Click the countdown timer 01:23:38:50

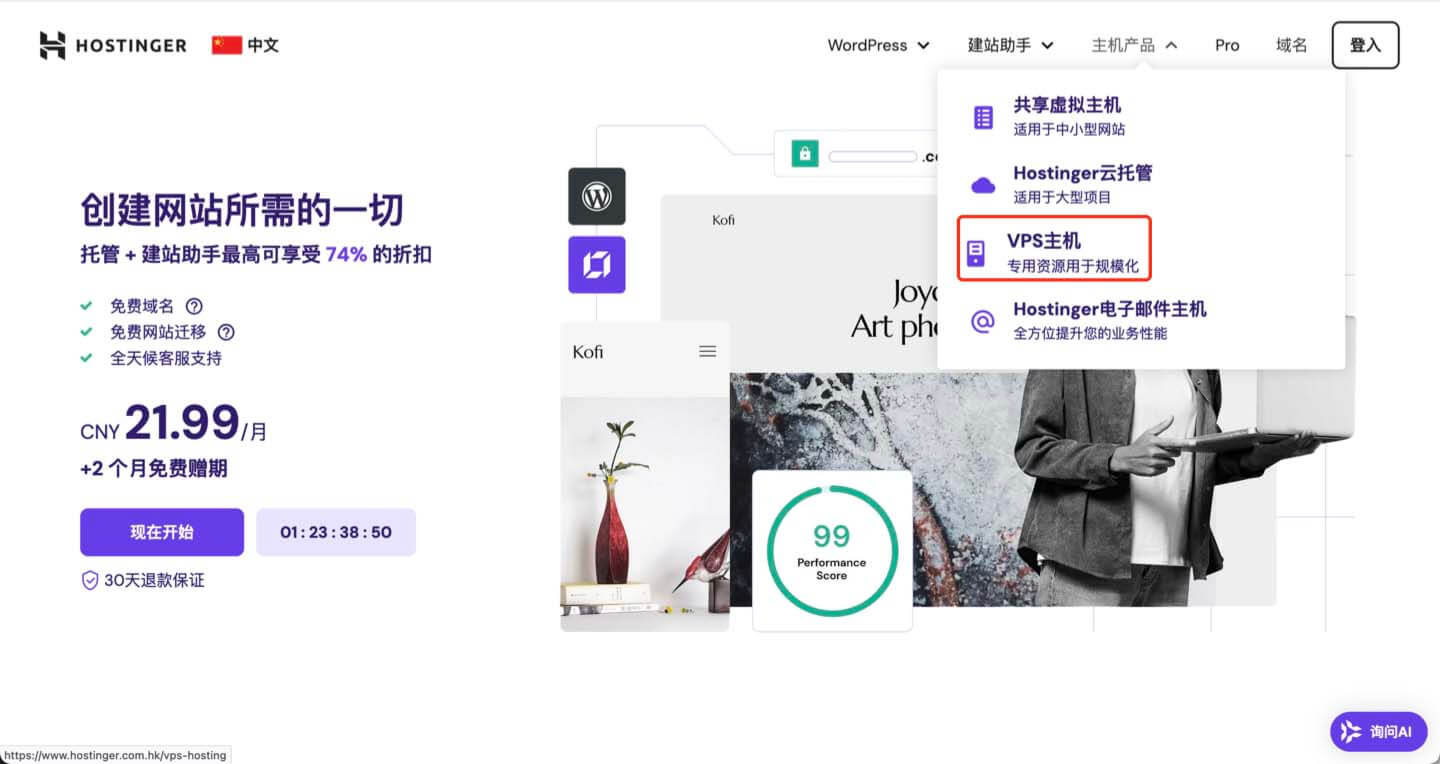[x=336, y=532]
